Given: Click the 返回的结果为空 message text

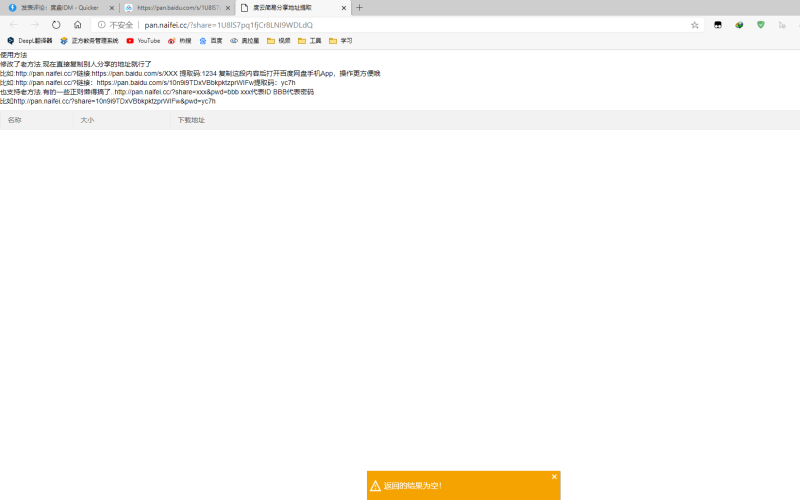Looking at the screenshot, I should [413, 486].
